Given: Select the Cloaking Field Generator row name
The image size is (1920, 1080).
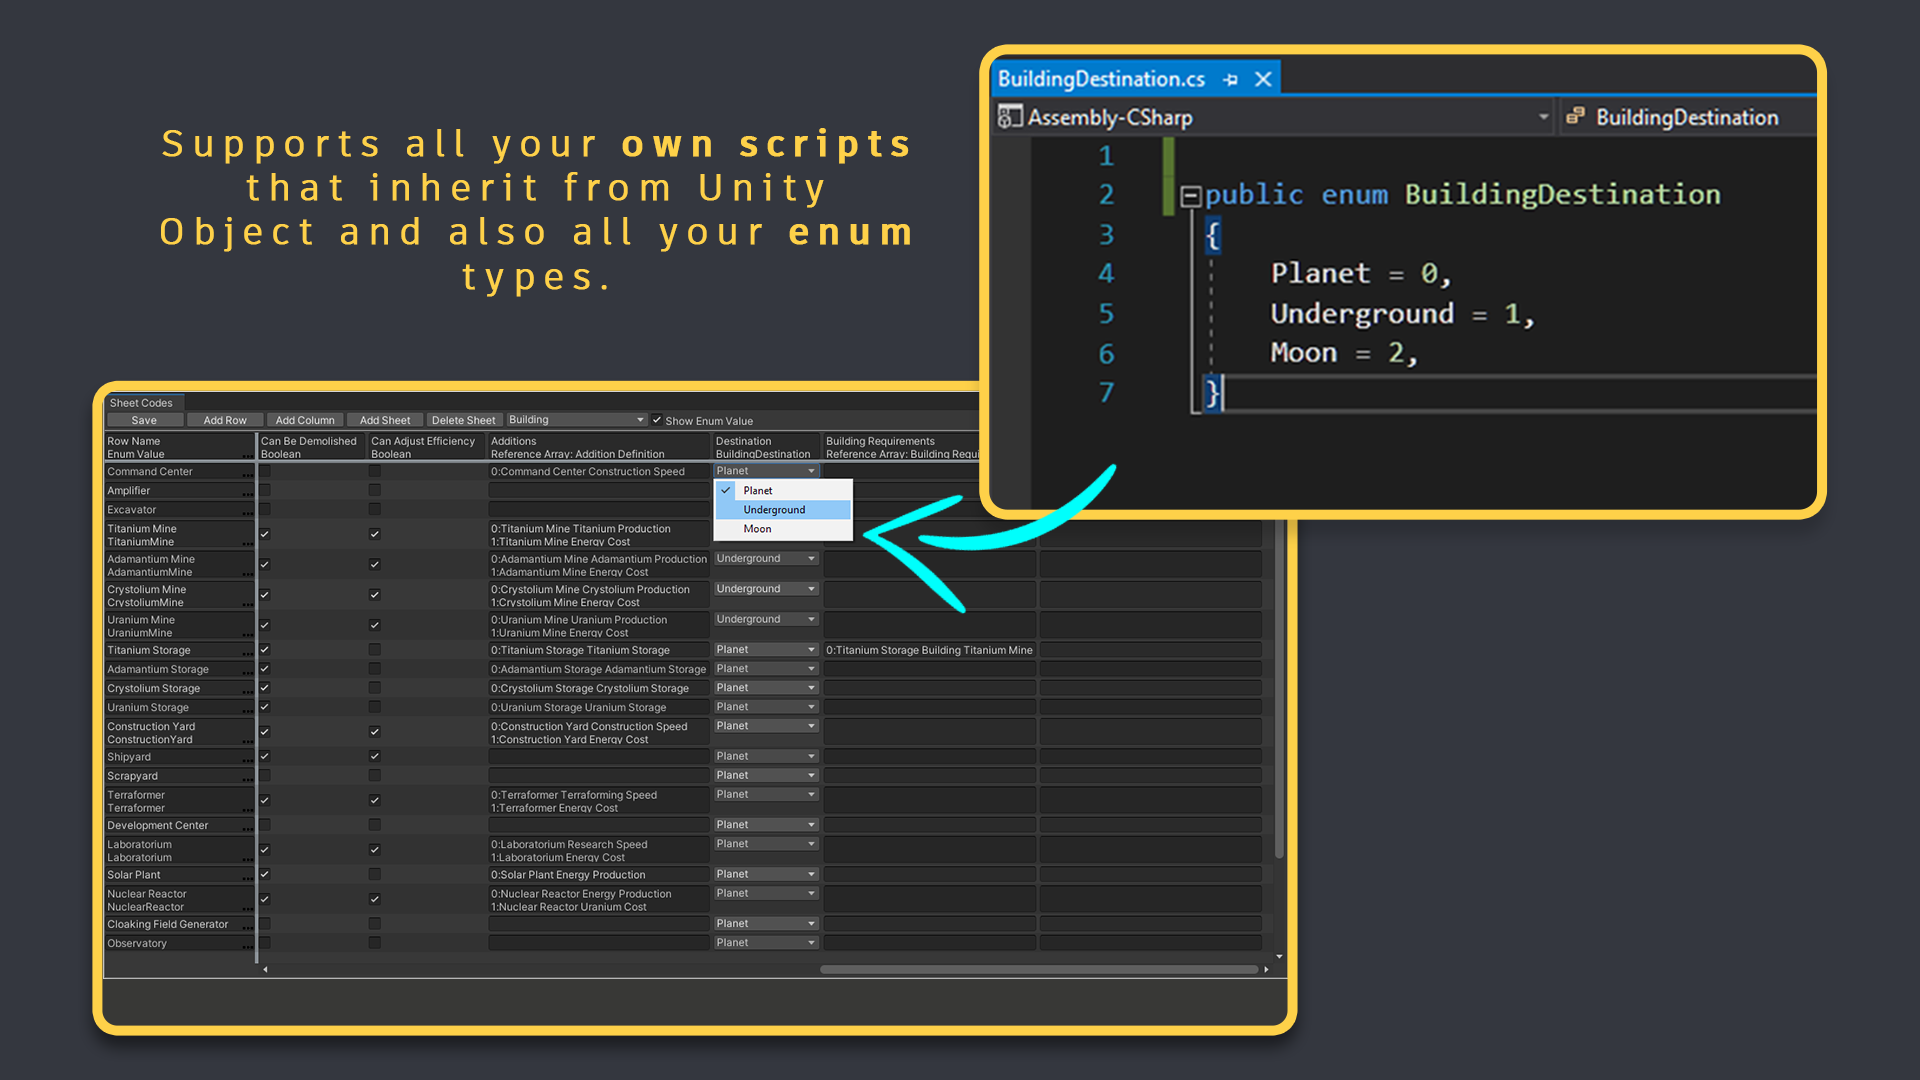Looking at the screenshot, I should (168, 924).
